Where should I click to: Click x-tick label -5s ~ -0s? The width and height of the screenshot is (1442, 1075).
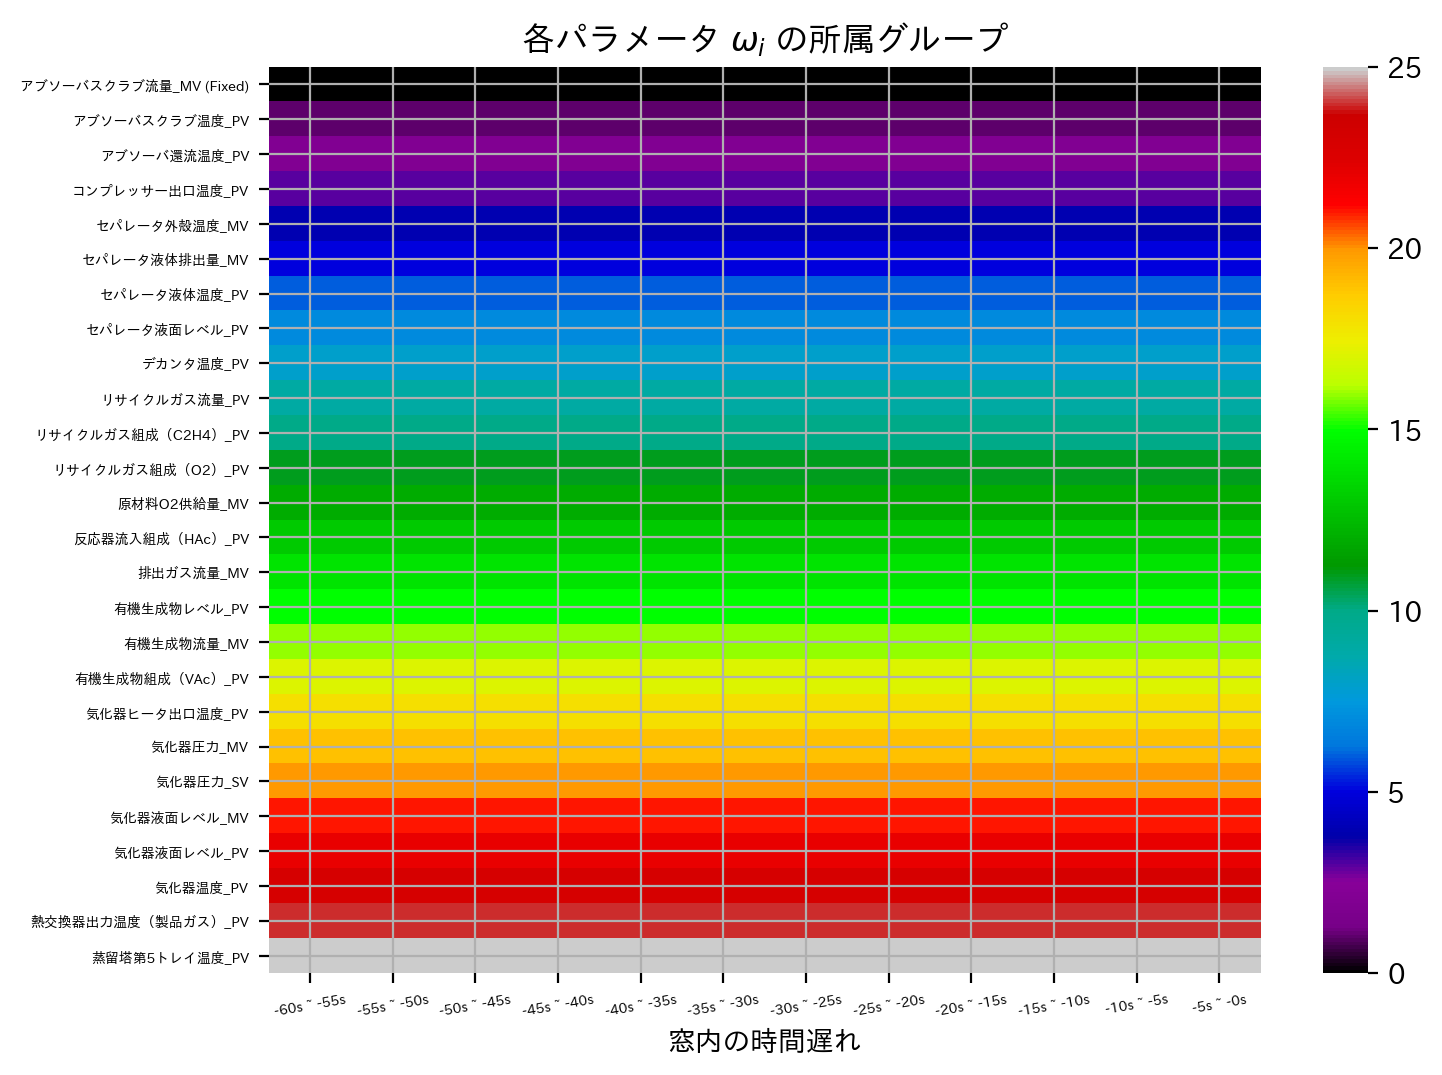(x=1219, y=1004)
